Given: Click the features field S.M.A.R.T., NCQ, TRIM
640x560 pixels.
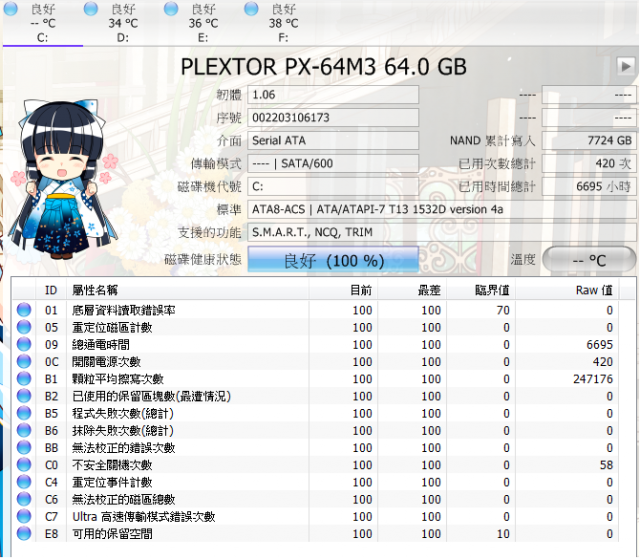Looking at the screenshot, I should click(442, 232).
